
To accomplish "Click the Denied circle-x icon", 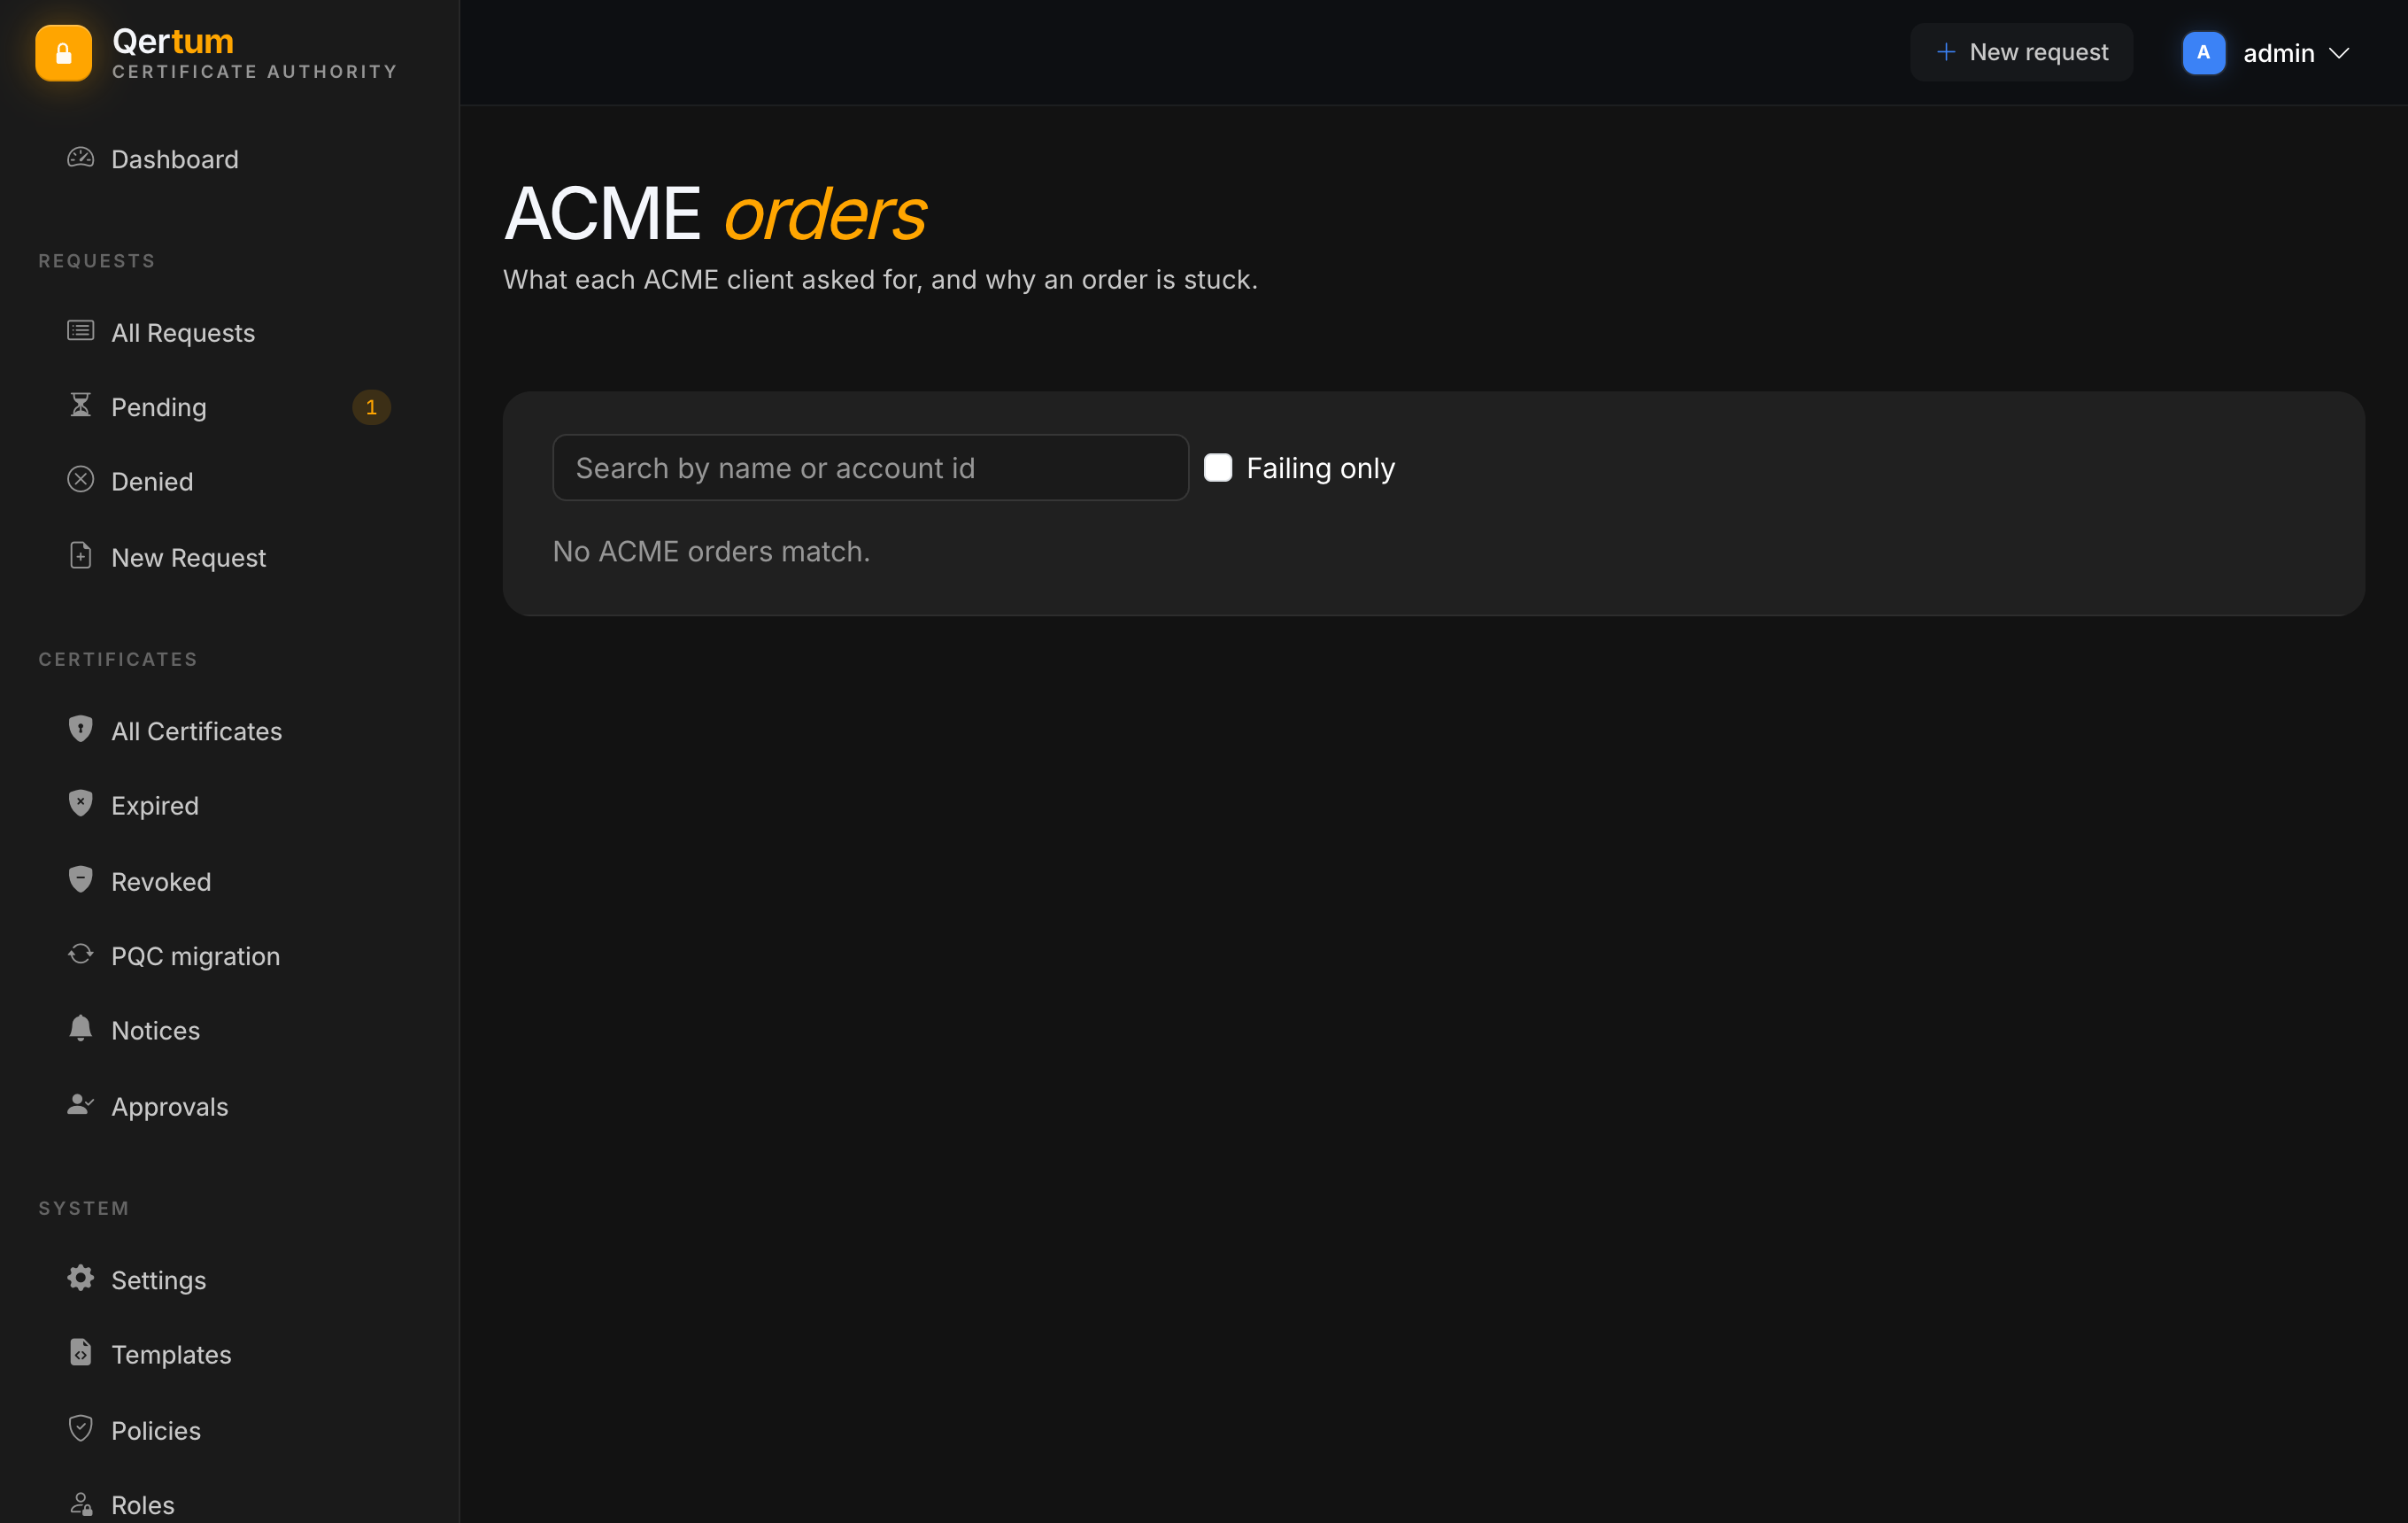I will click(x=81, y=480).
